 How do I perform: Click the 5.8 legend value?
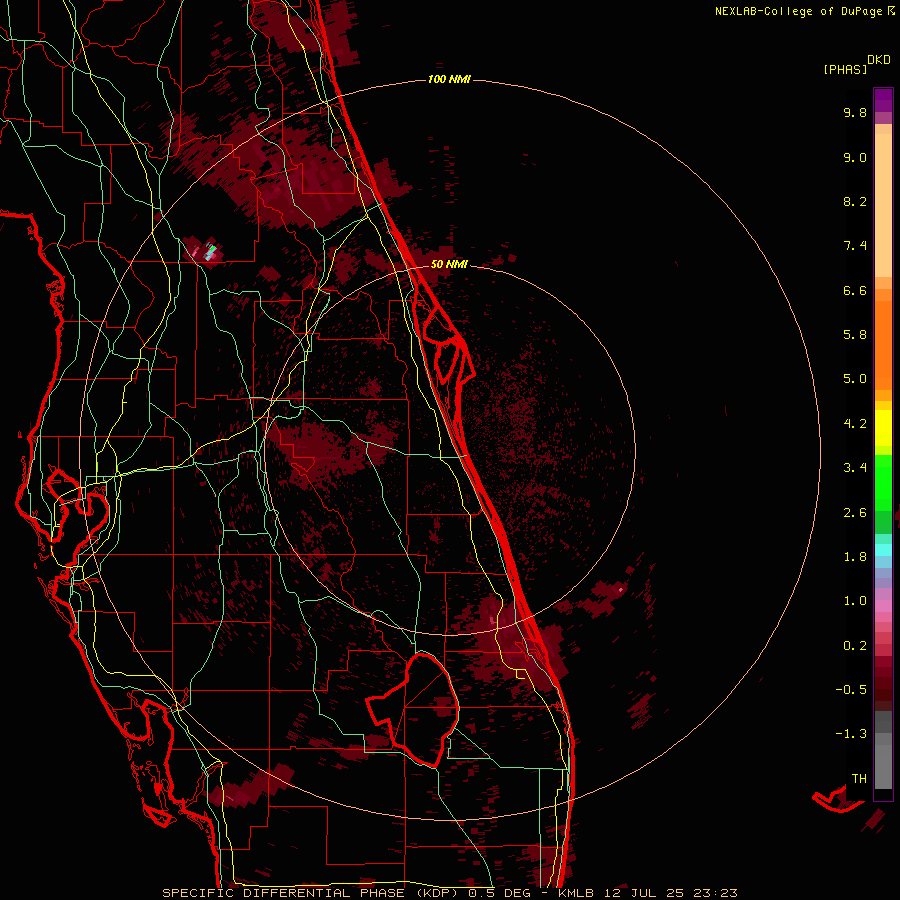pos(855,335)
